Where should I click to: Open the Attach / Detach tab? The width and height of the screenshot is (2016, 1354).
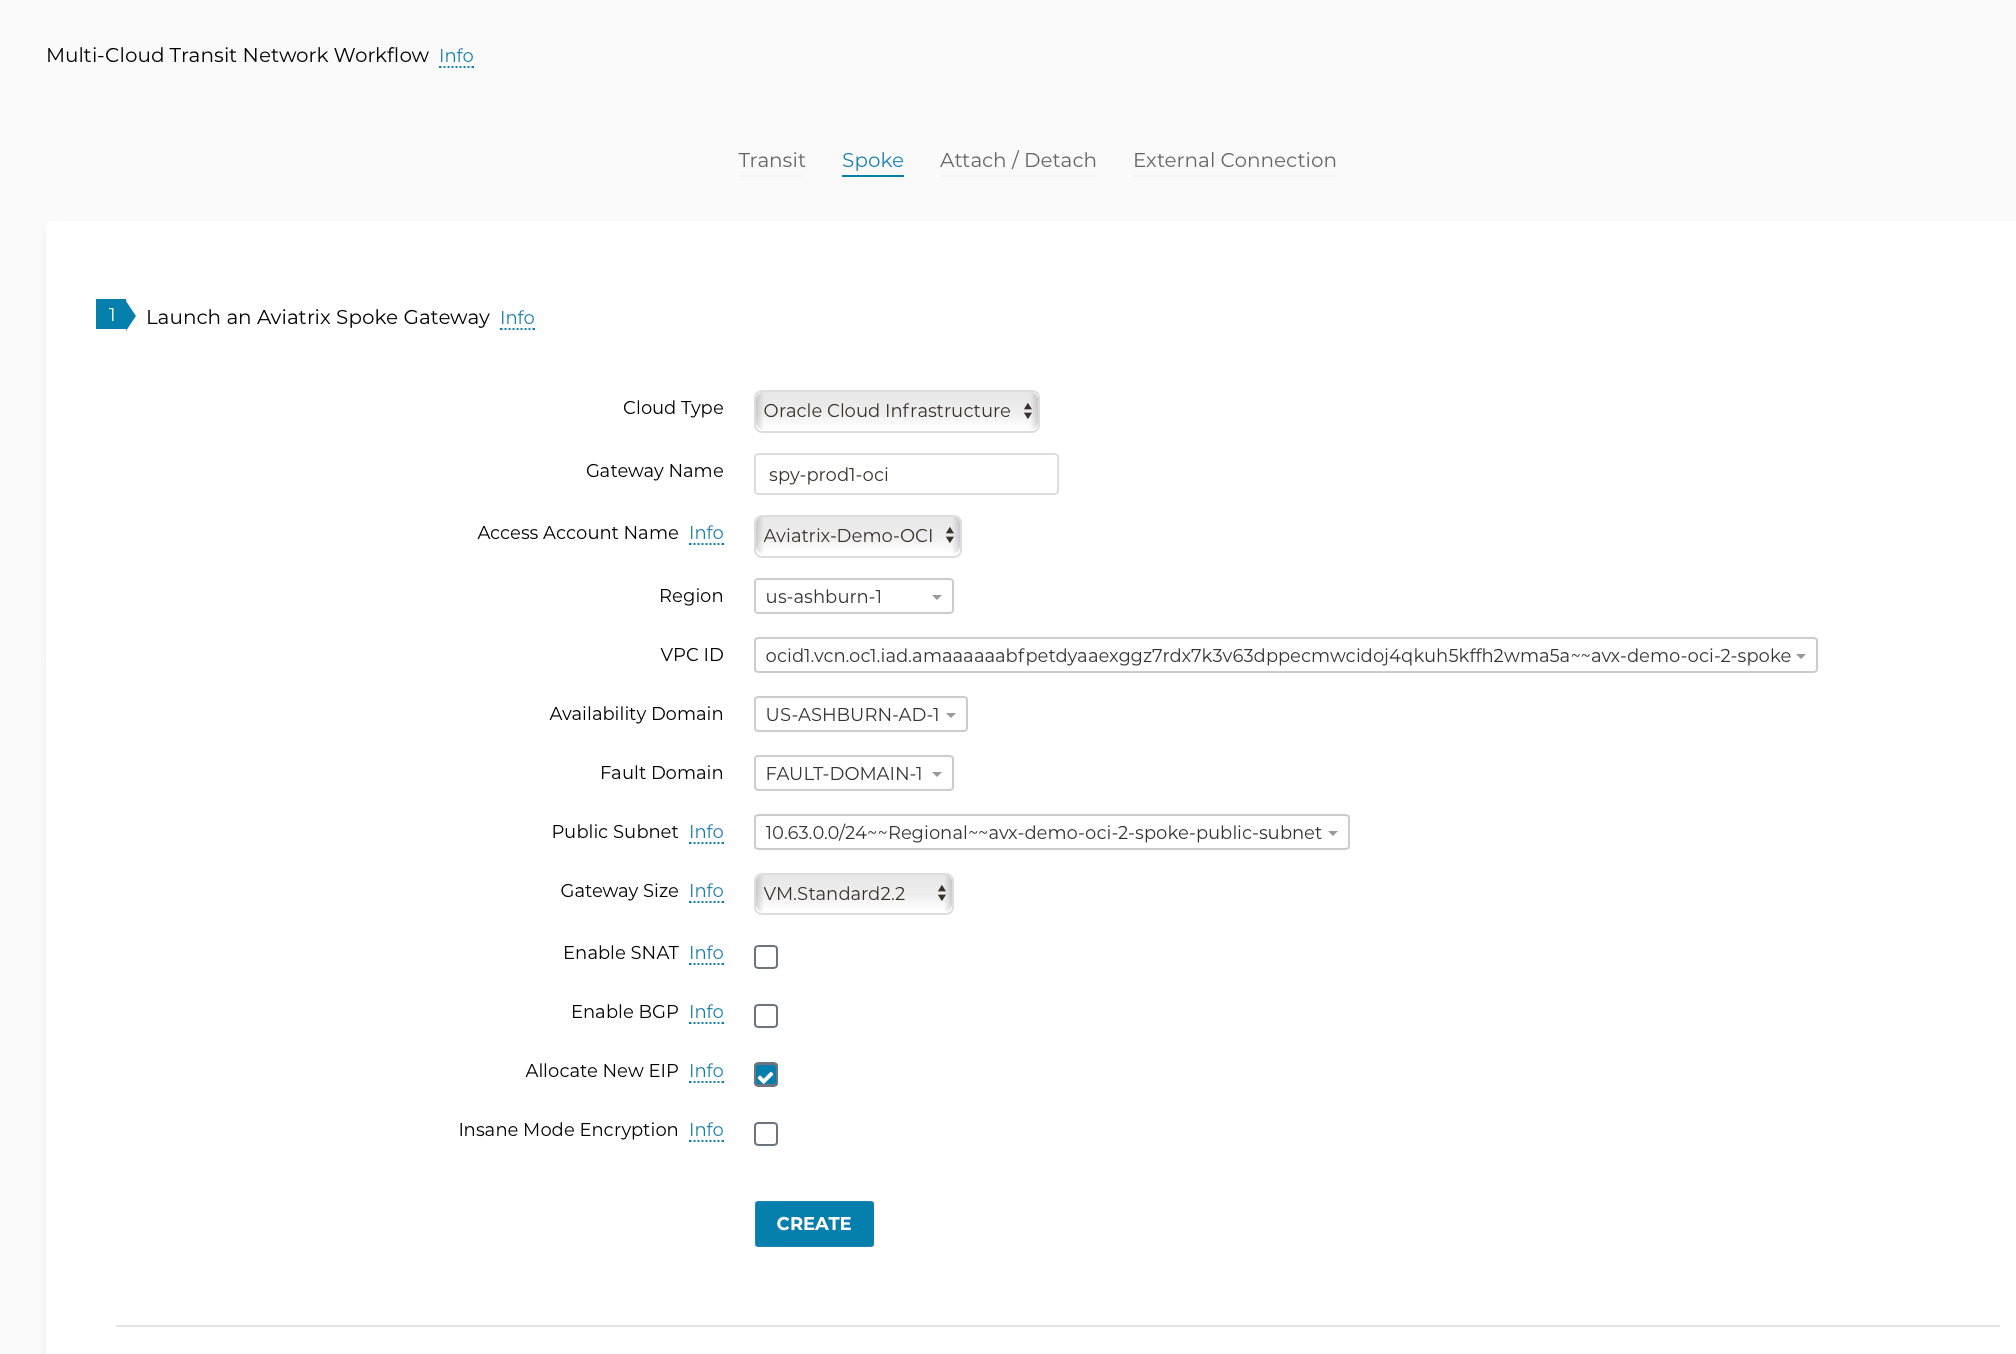[x=1017, y=160]
